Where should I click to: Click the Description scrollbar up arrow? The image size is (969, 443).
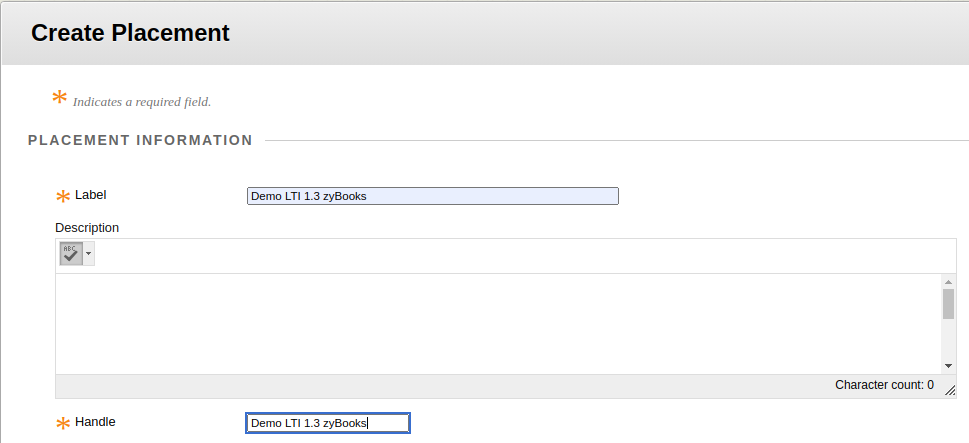[x=949, y=282]
